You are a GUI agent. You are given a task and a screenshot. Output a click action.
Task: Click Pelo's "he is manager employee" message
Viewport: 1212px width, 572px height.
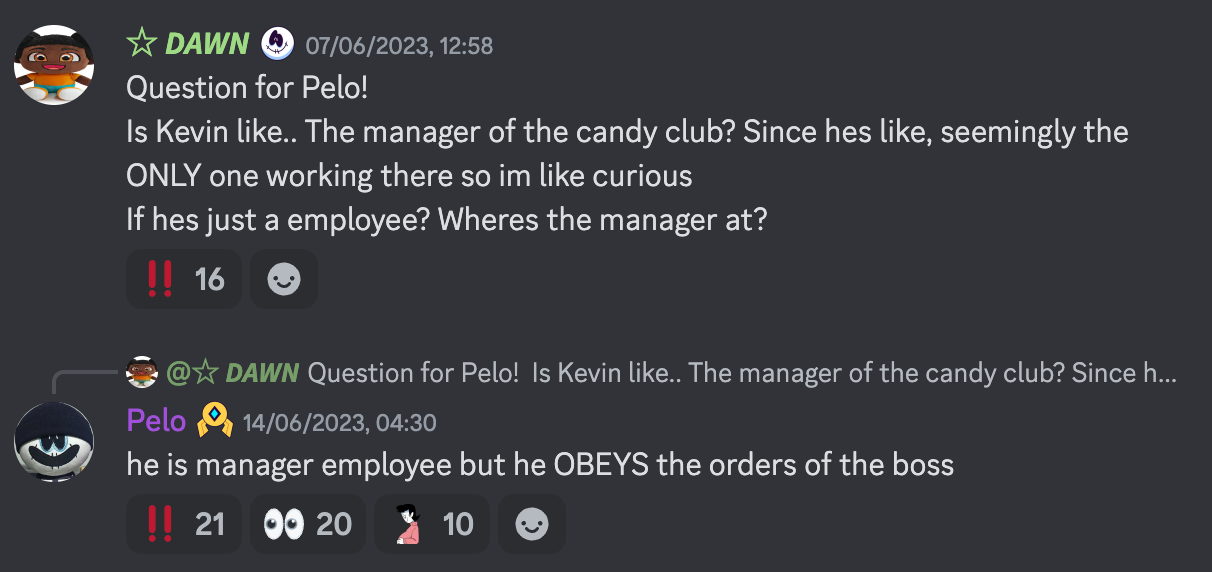coord(540,465)
